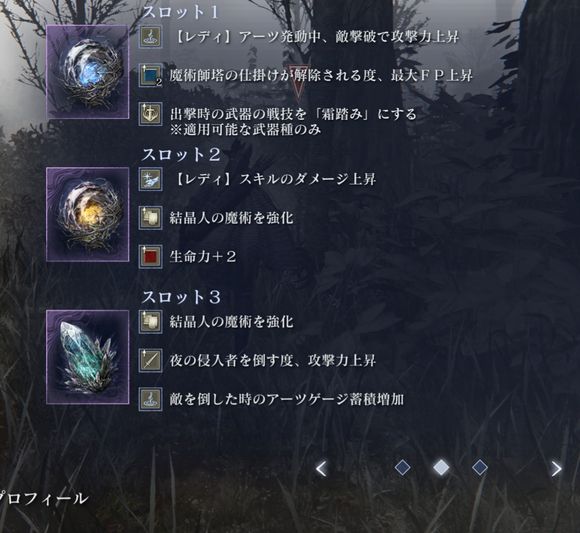Click the skill damage icon in Slot 2

point(151,179)
